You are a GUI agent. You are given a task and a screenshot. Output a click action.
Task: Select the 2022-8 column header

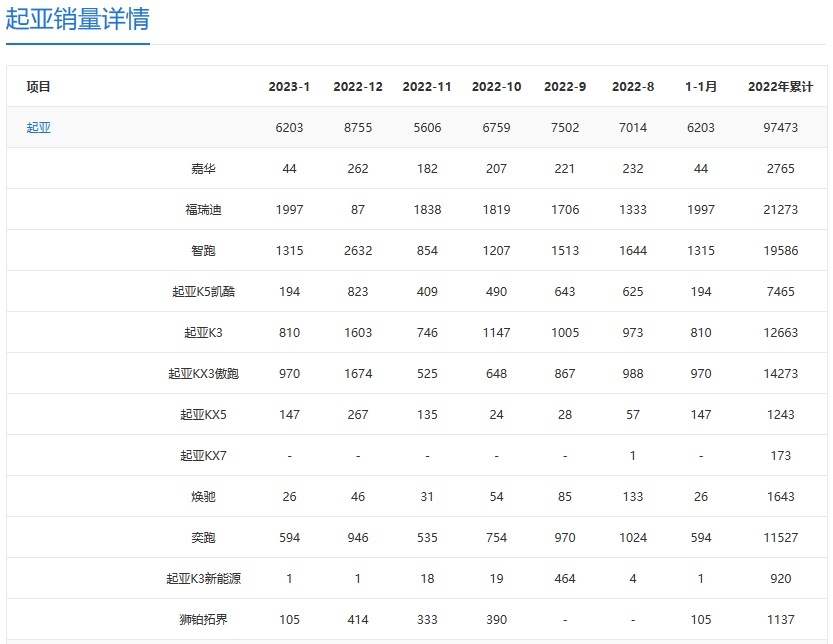(x=633, y=87)
